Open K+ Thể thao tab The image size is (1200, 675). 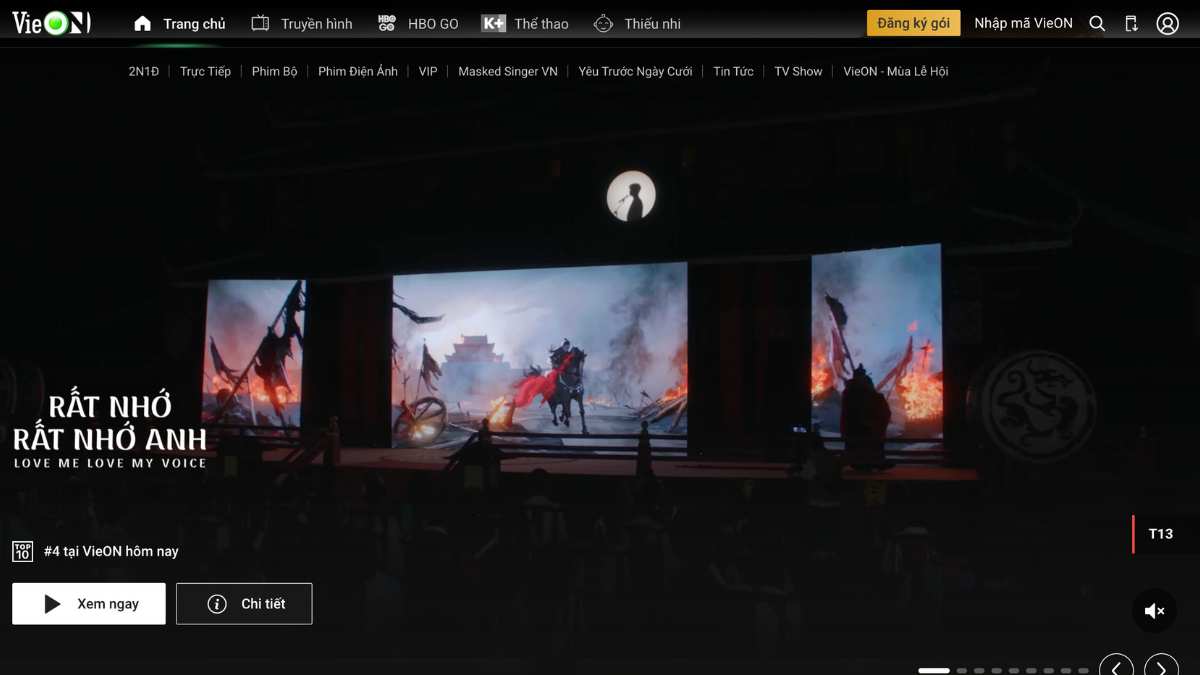click(x=525, y=23)
